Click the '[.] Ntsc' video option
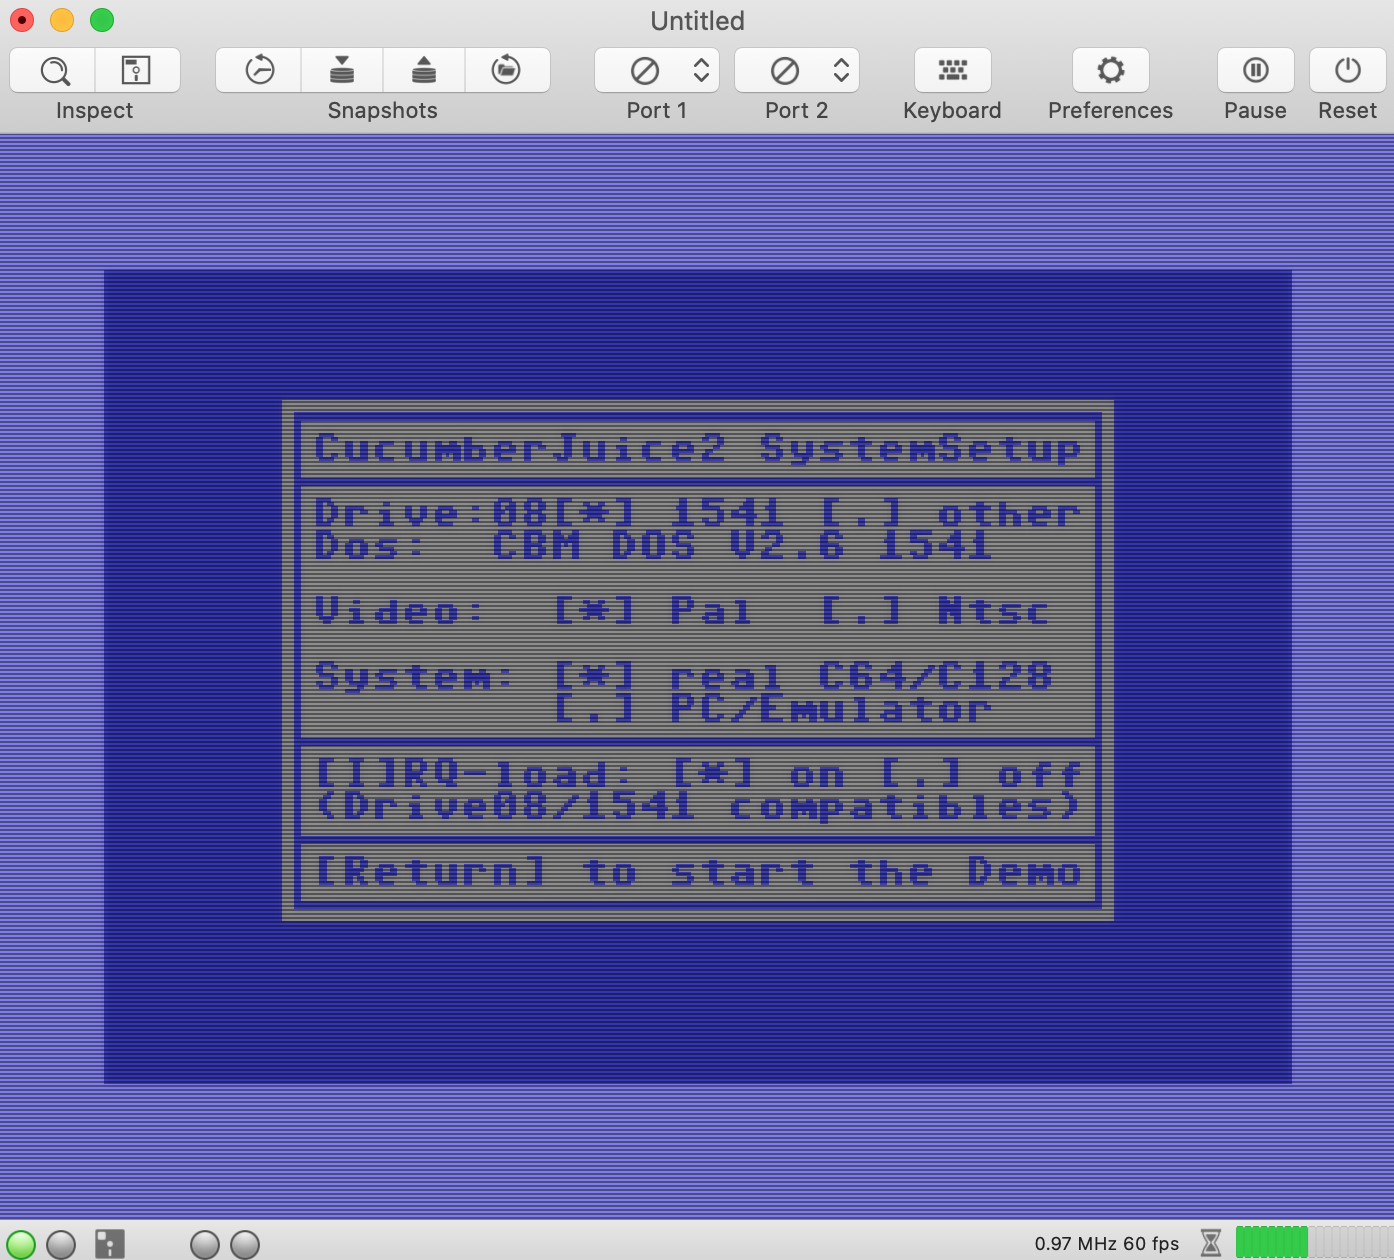Image resolution: width=1394 pixels, height=1260 pixels. click(x=935, y=610)
